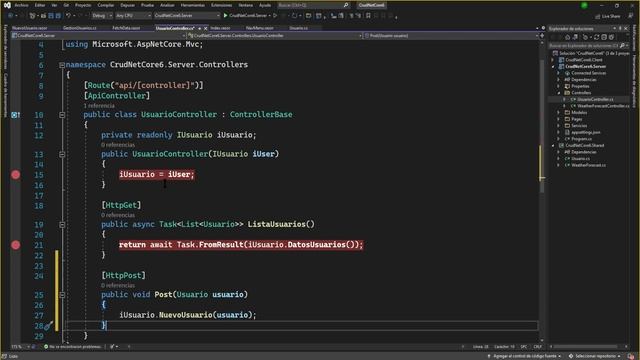
Task: Click the Save All toolbar icon
Action: tap(58, 16)
